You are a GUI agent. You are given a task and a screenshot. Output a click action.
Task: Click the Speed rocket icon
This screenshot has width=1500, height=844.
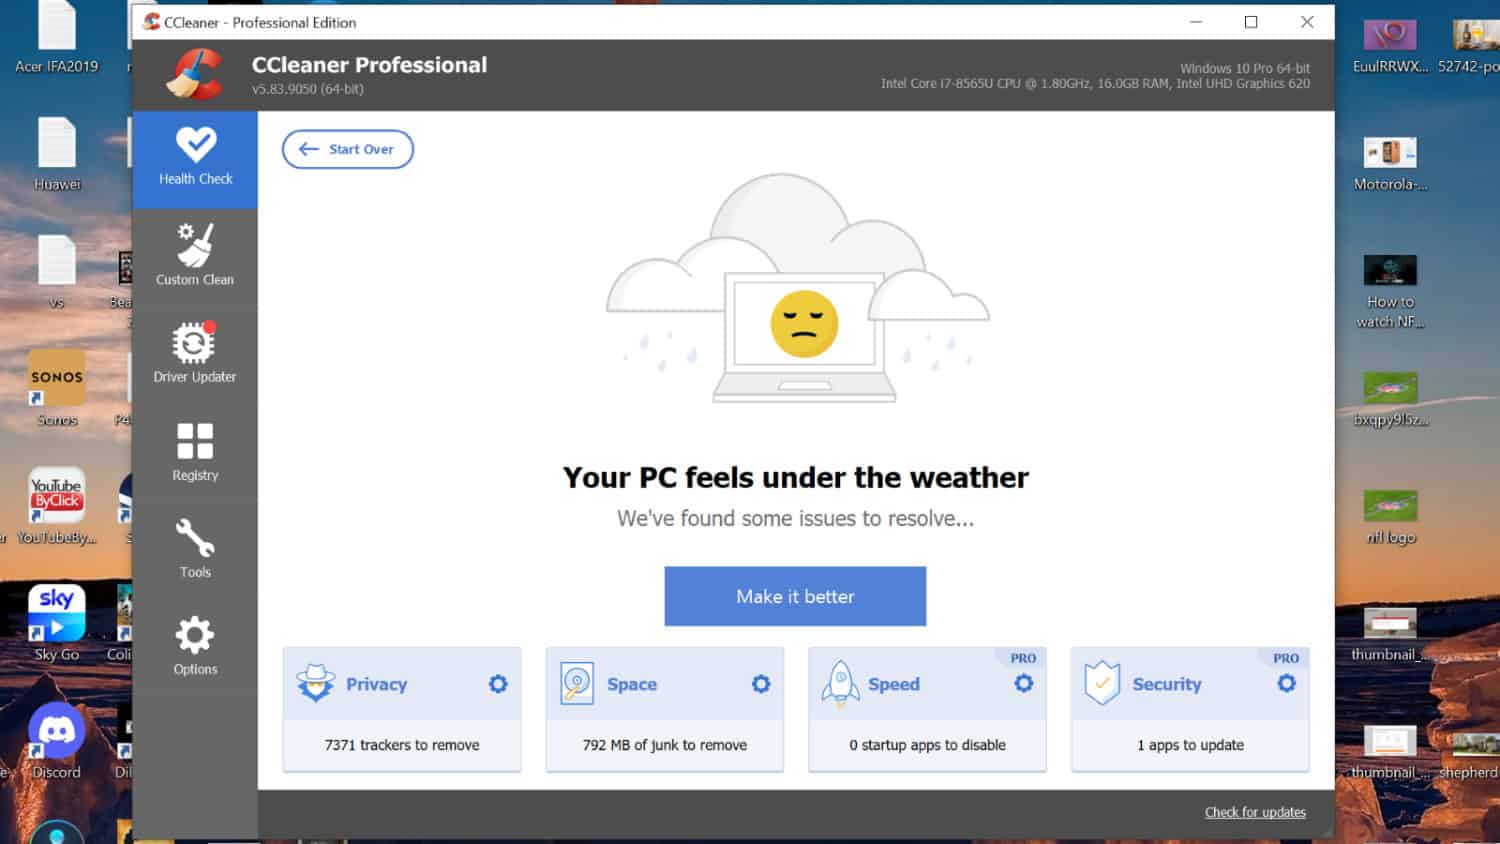[x=840, y=684]
